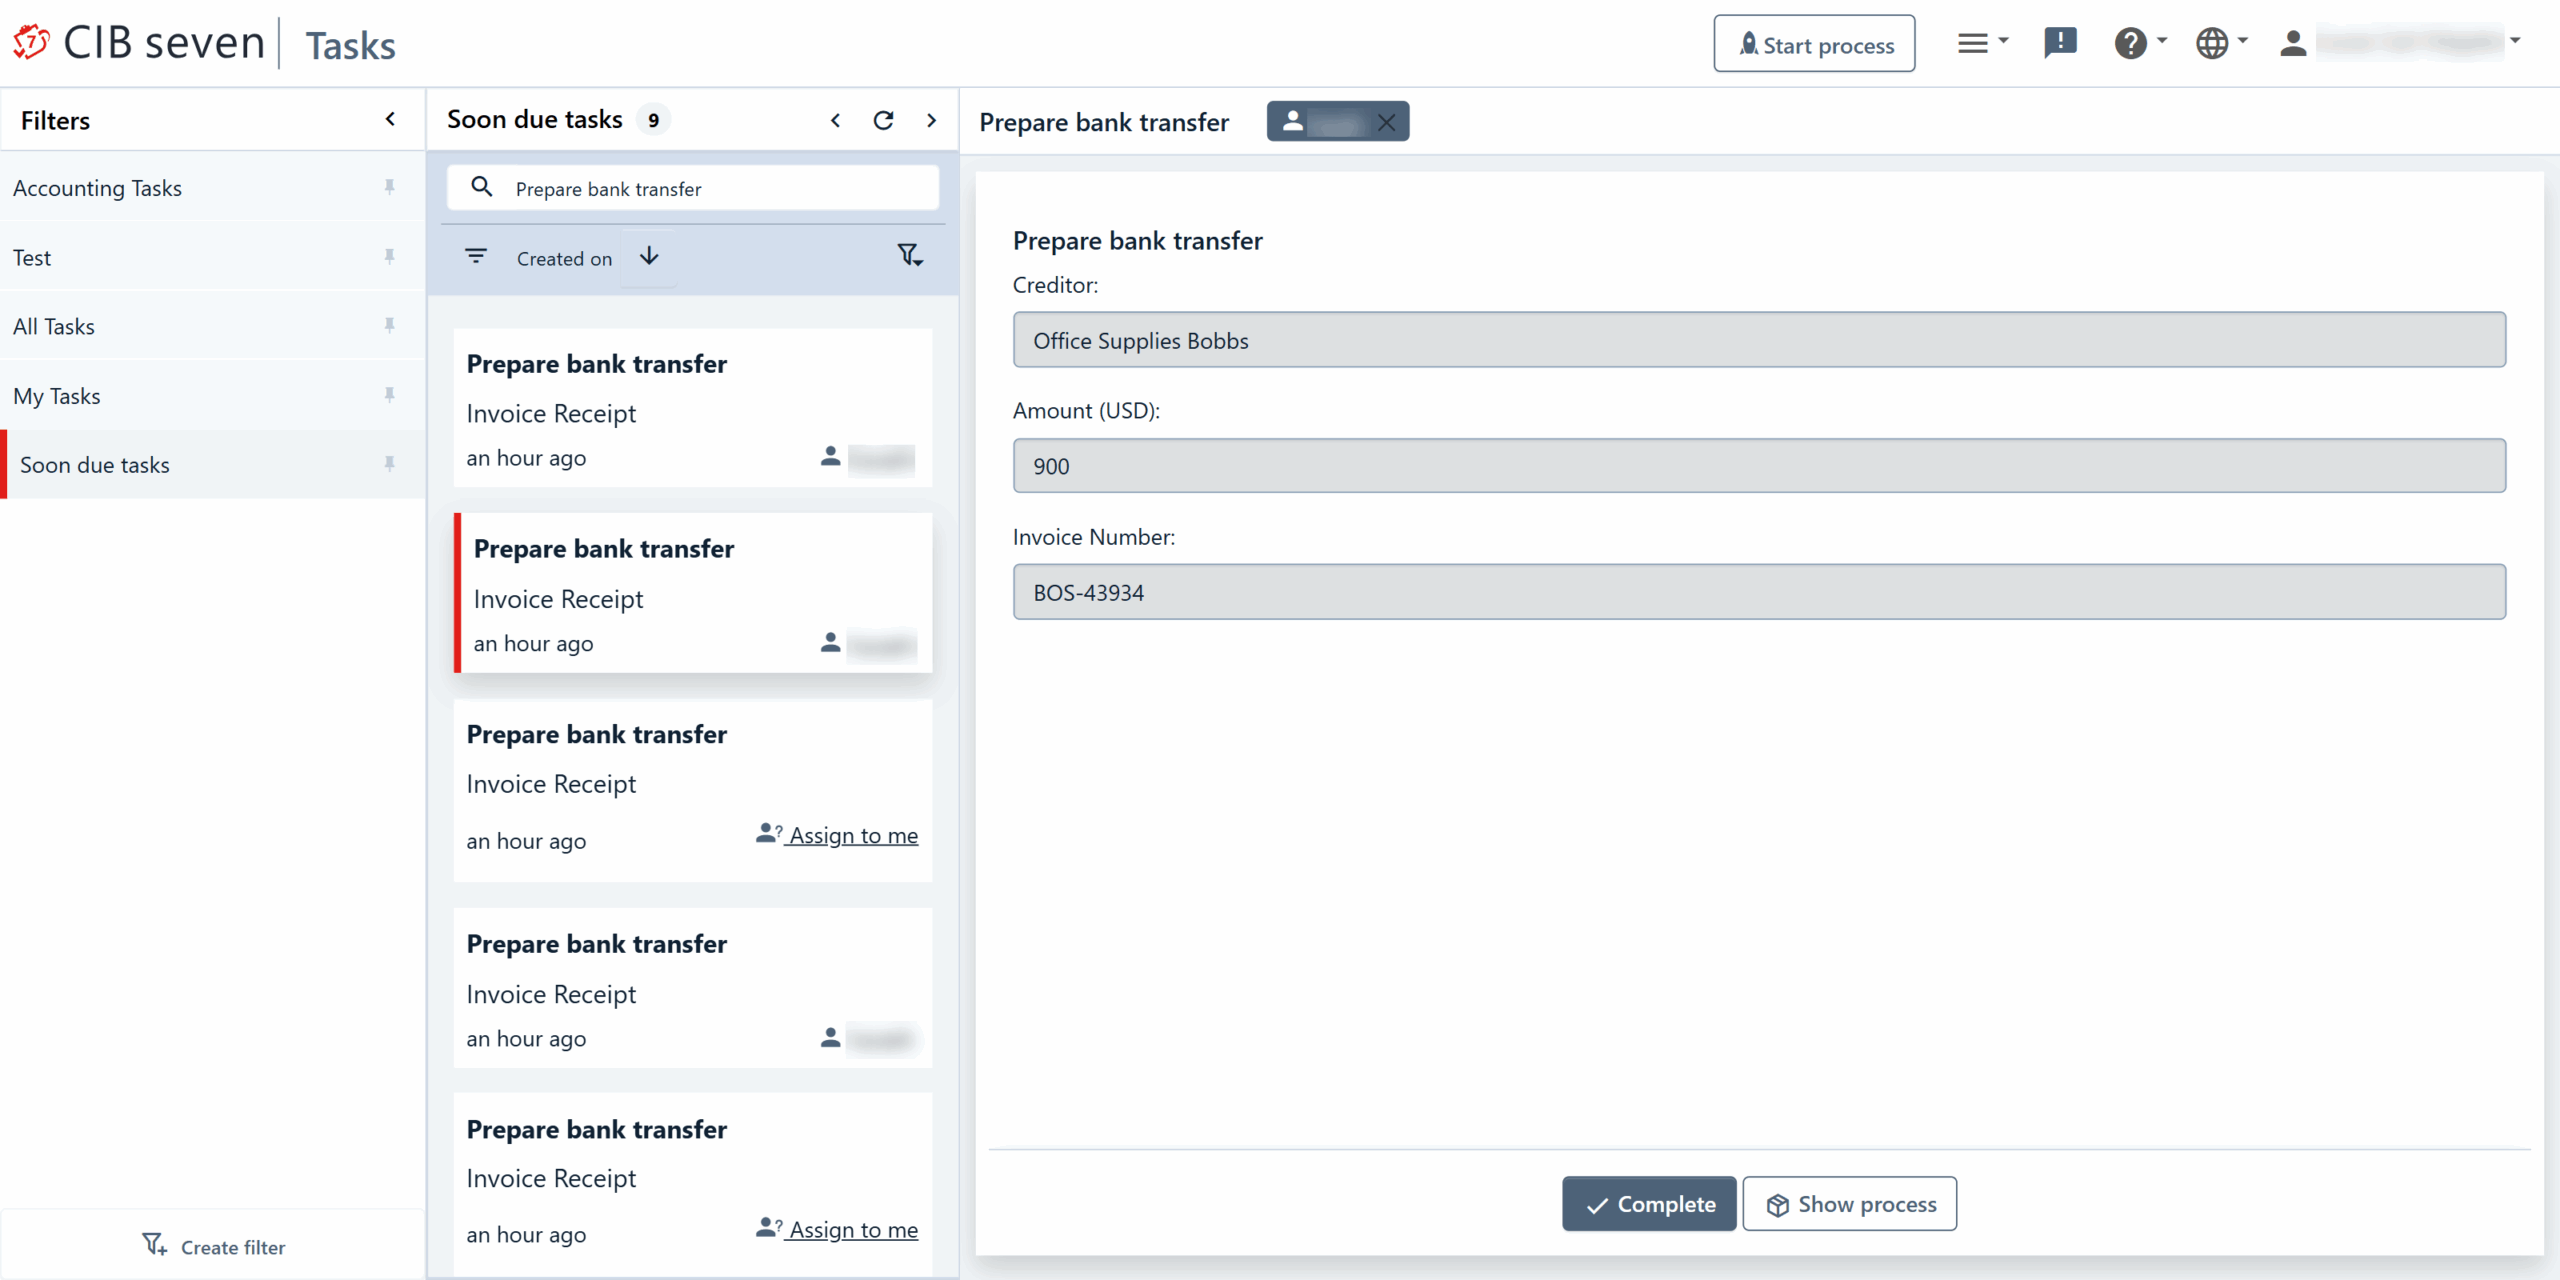
Task: Assign the third task to me
Action: tap(837, 835)
